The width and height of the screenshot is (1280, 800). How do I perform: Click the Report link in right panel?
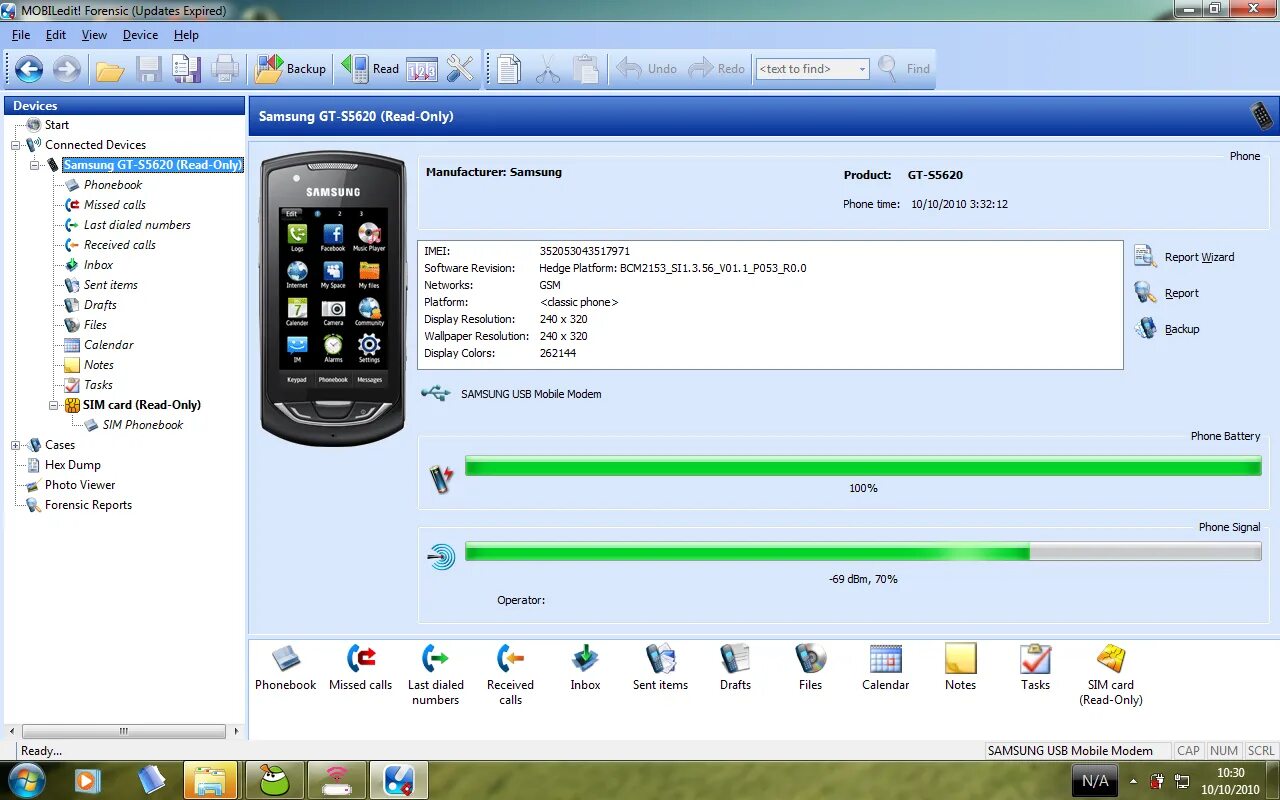(1182, 293)
